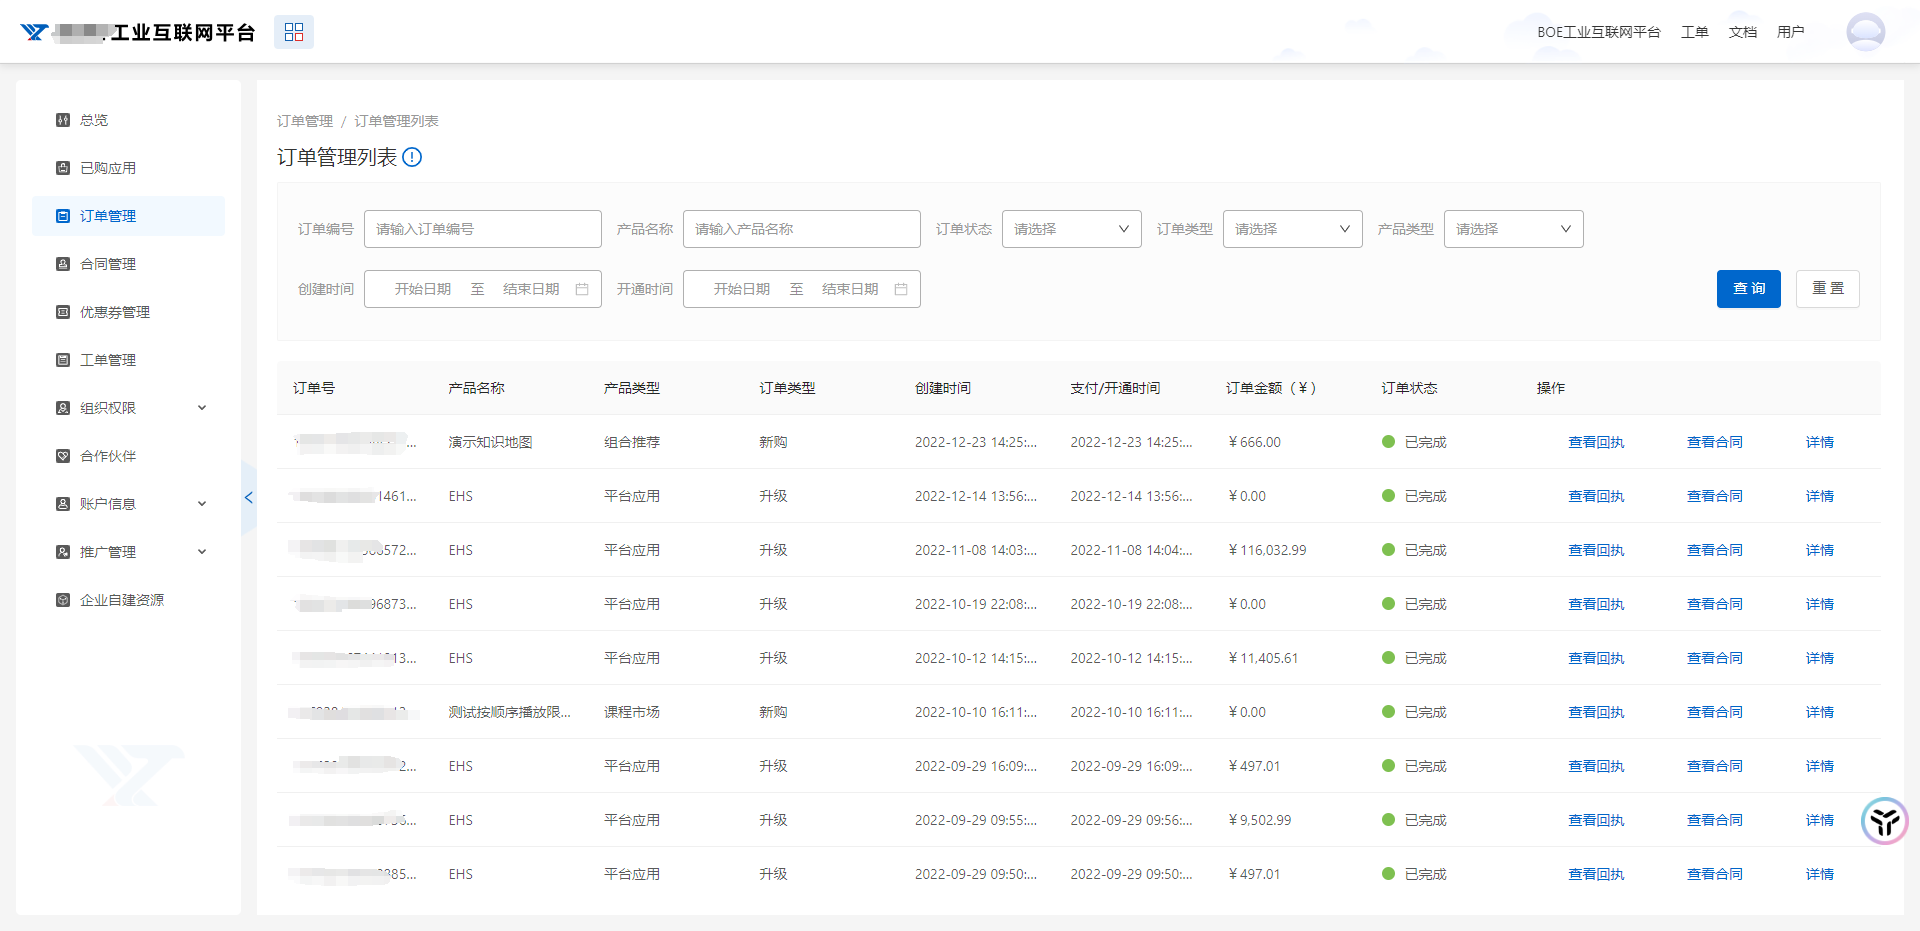Image resolution: width=1920 pixels, height=931 pixels.
Task: Click 开通时间 end date field
Action: pyautogui.click(x=850, y=289)
